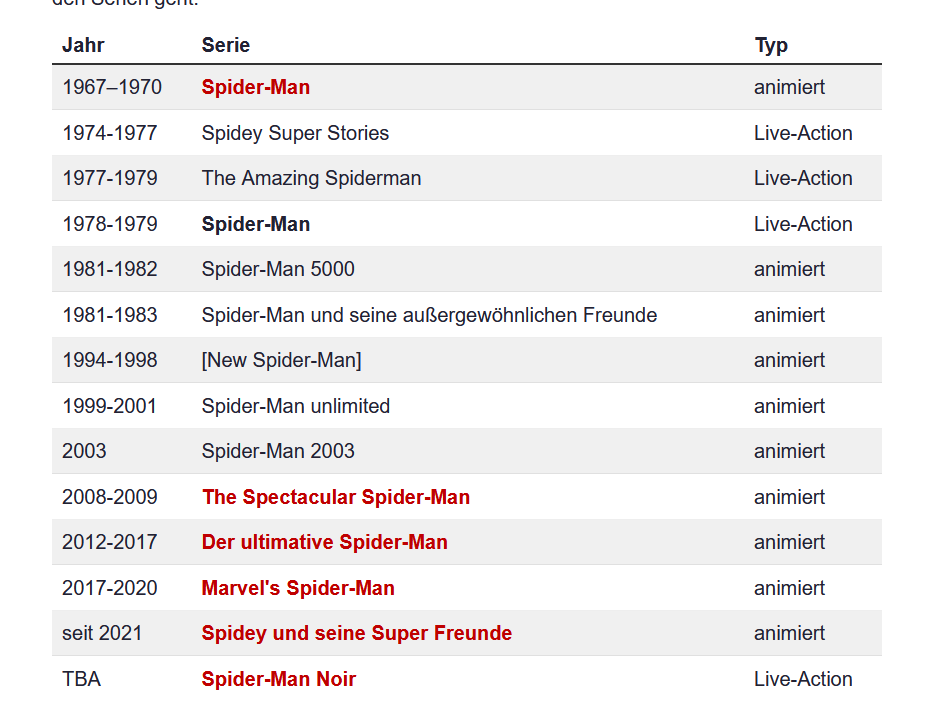Open the red Spider-Man link for 1967–1970
This screenshot has width=925, height=714.
click(x=255, y=87)
